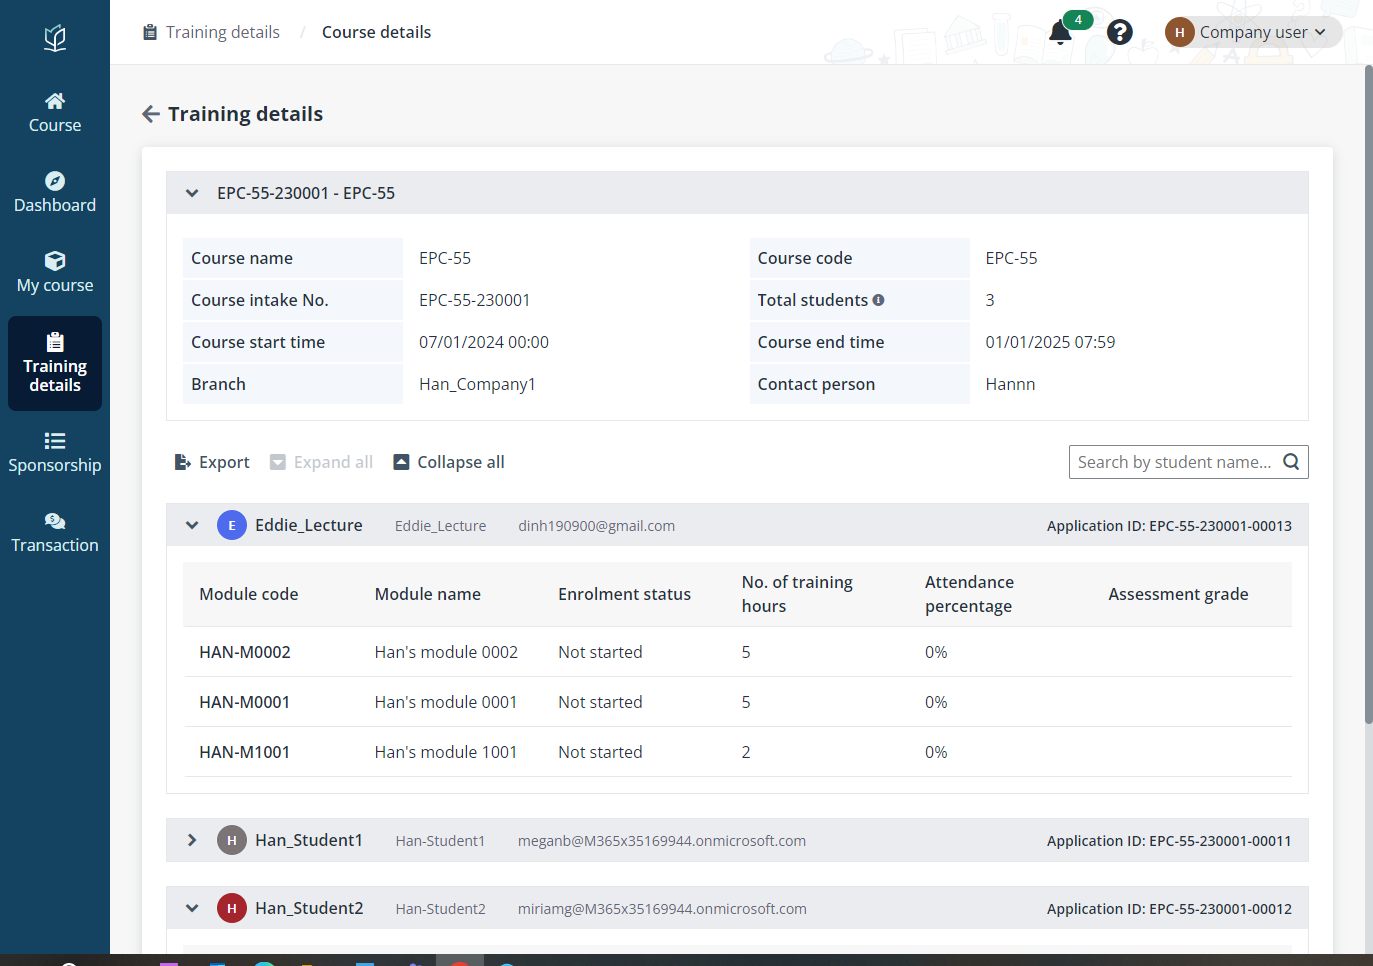Screen dimensions: 1373x966
Task: Click branch value Han_Company1
Action: [x=477, y=384]
